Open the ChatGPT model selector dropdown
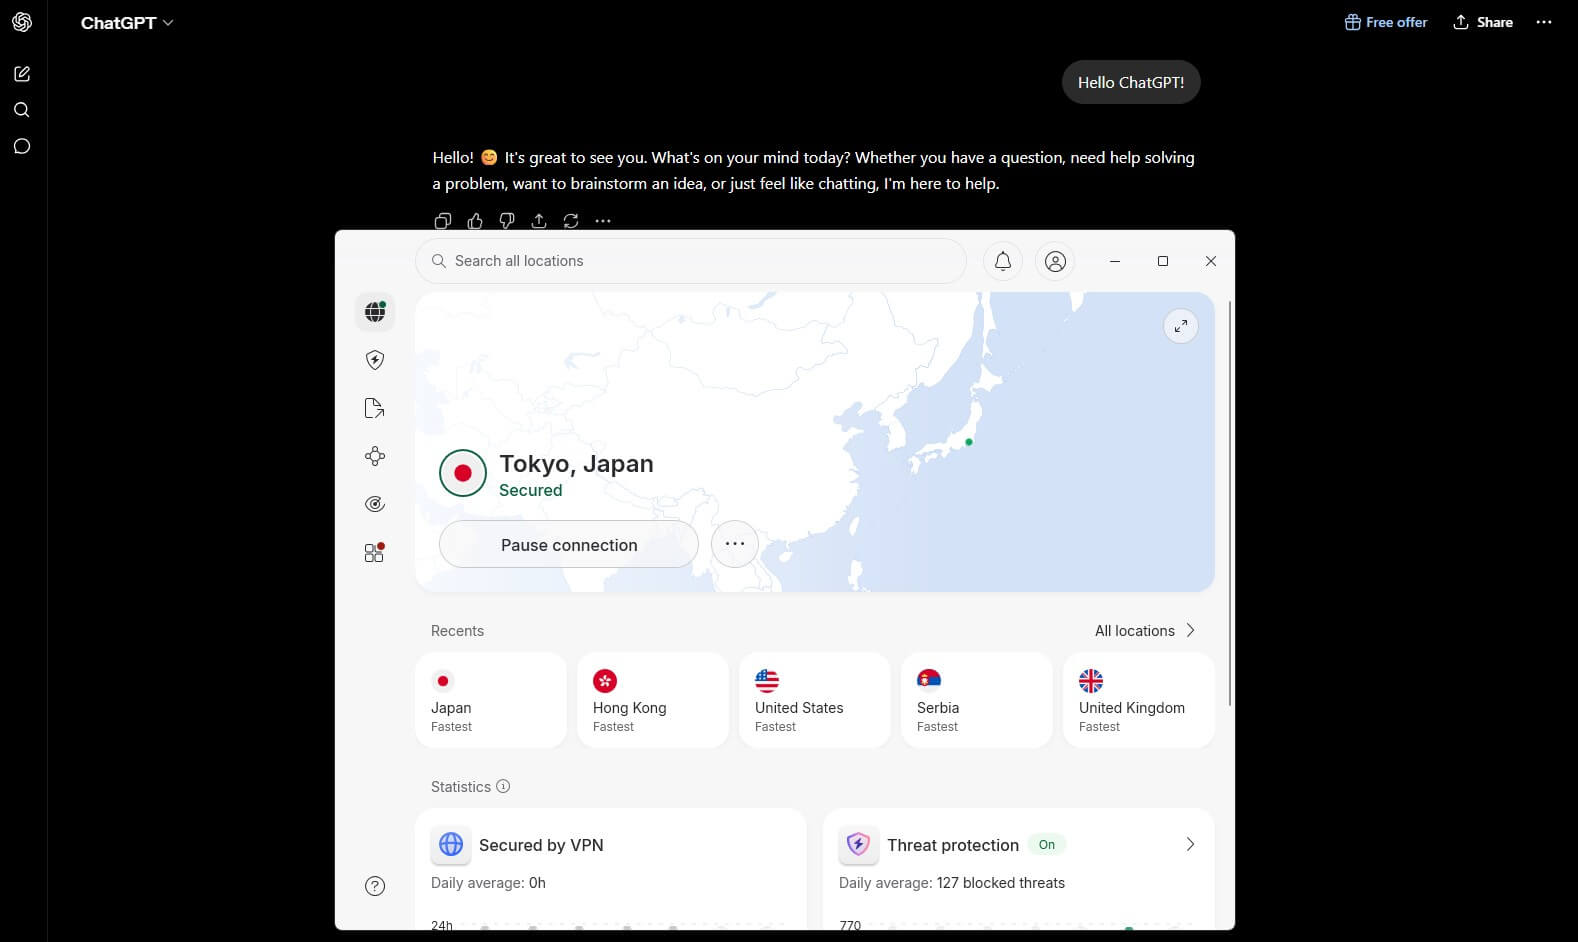This screenshot has height=942, width=1578. (127, 23)
